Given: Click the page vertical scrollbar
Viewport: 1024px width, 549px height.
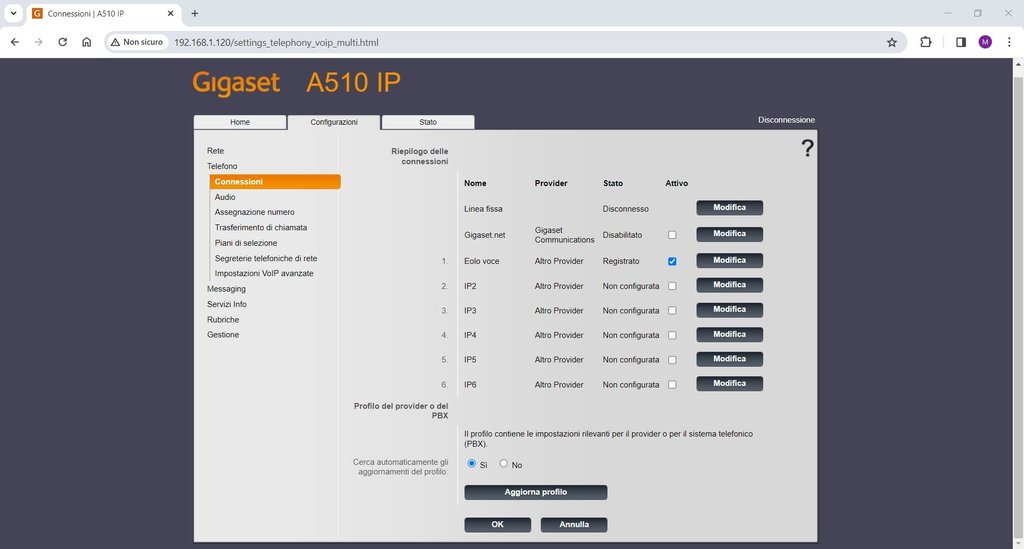Looking at the screenshot, I should point(1018,300).
